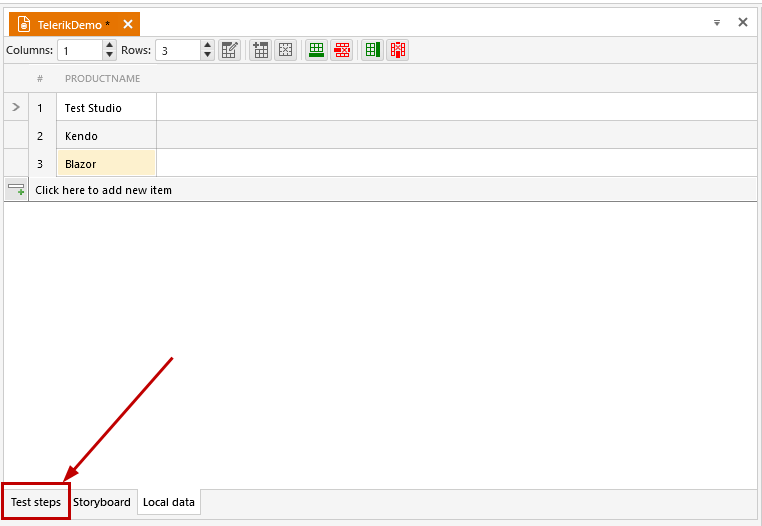This screenshot has height=526, width=762.
Task: Click the Columns number input field
Action: pyautogui.click(x=81, y=51)
